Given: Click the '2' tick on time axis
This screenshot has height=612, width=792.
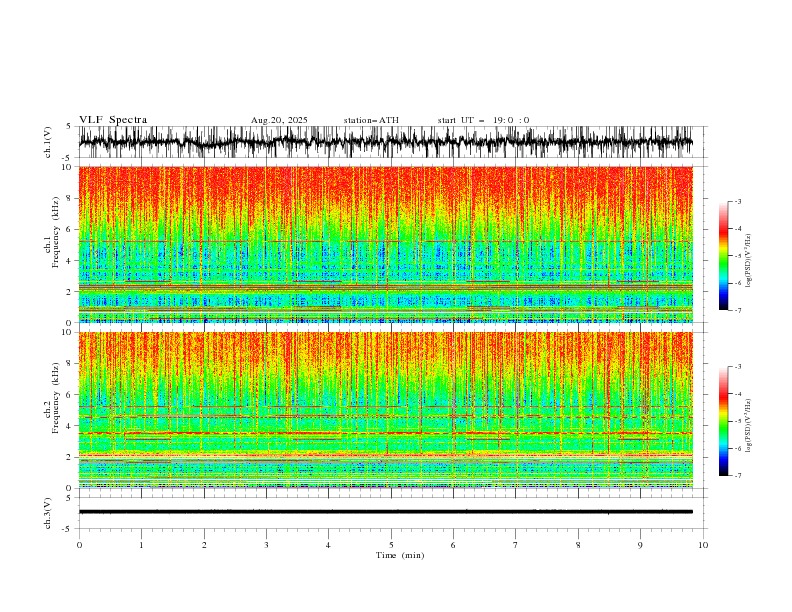Looking at the screenshot, I should pos(204,545).
